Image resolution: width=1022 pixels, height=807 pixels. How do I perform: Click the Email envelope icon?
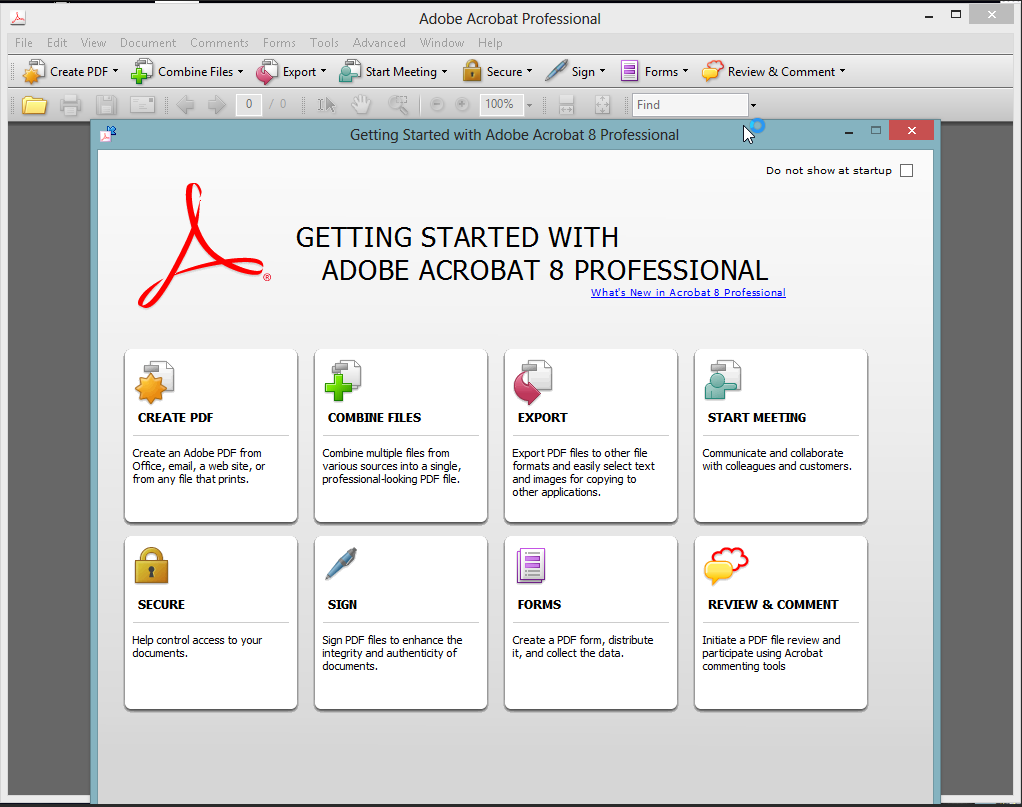(x=142, y=104)
